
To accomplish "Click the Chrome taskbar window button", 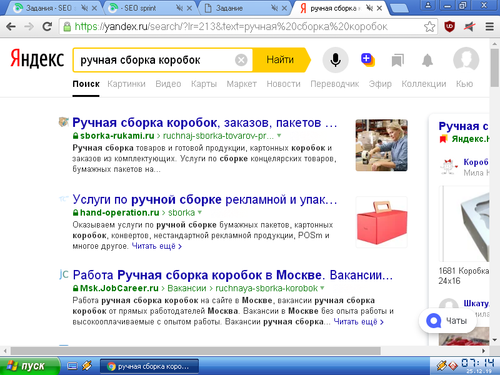I will [149, 366].
